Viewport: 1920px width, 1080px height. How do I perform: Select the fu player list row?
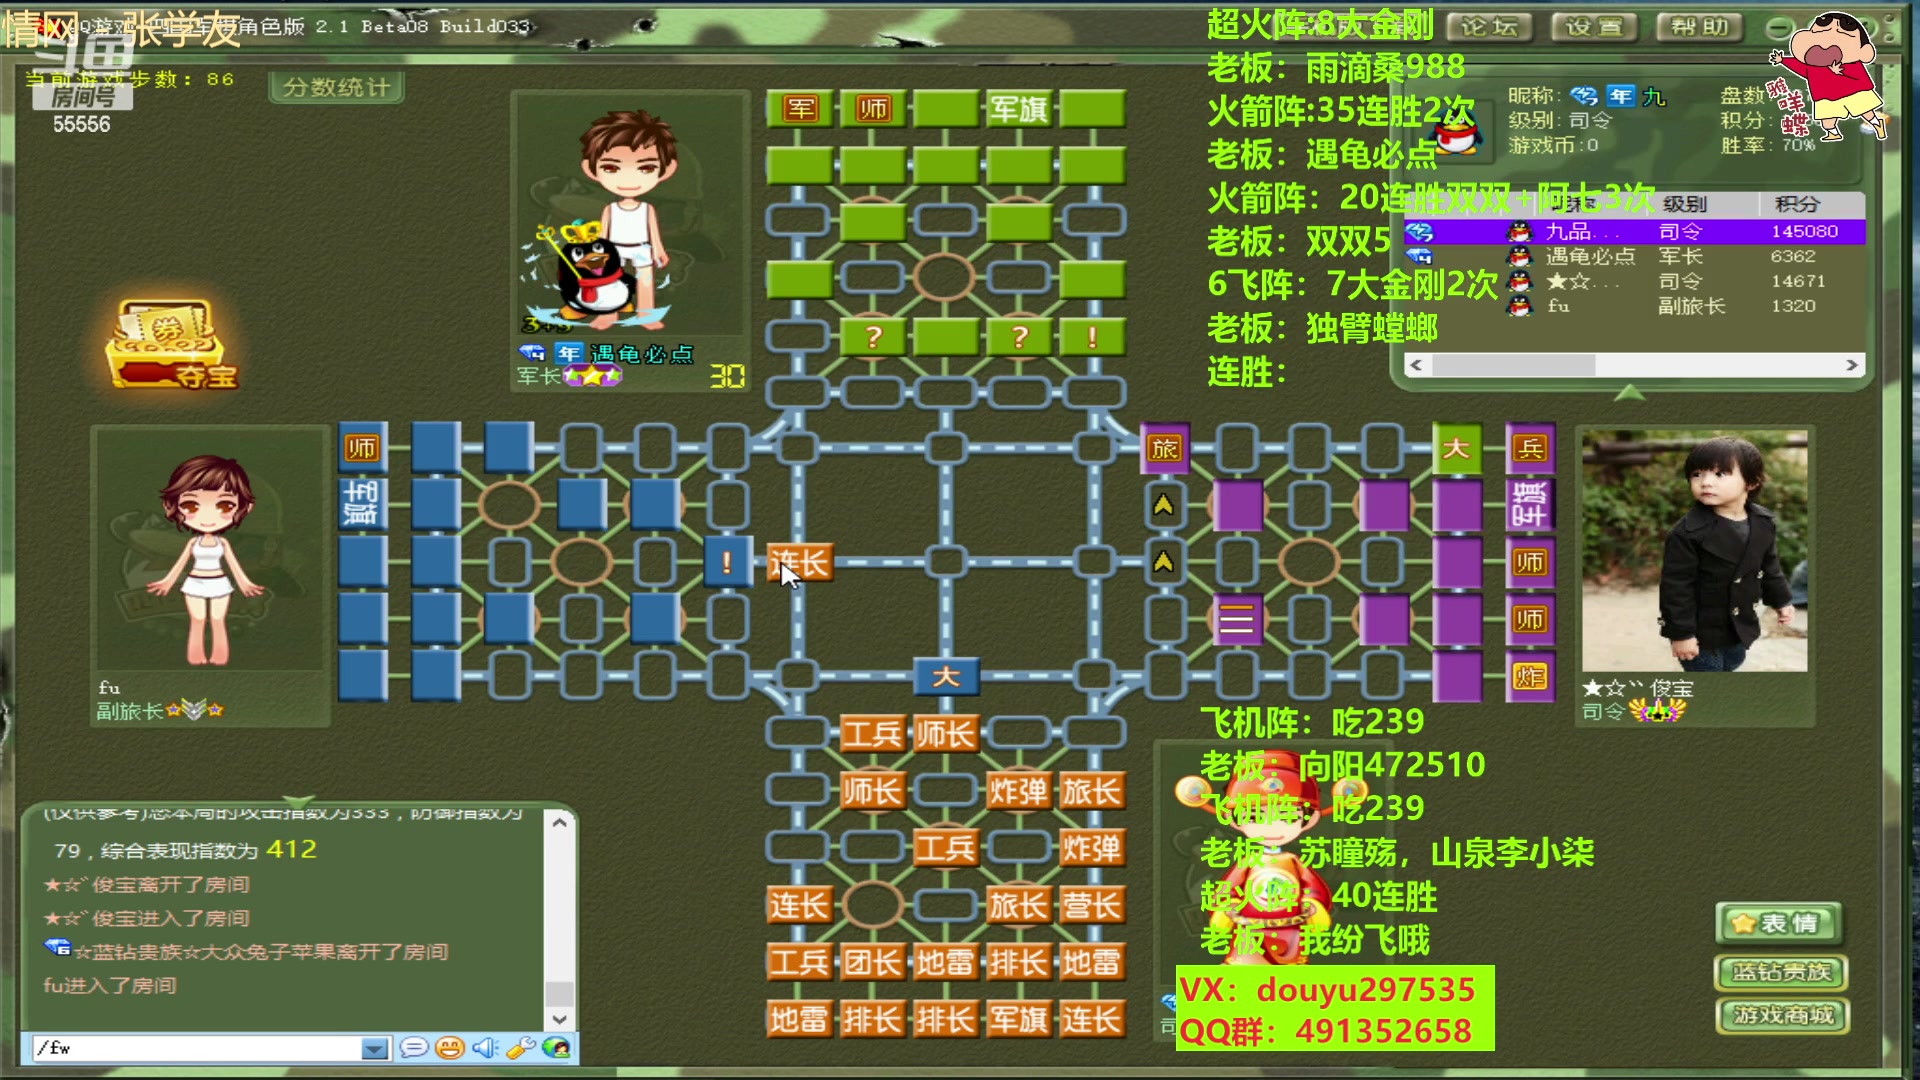[x=1635, y=306]
